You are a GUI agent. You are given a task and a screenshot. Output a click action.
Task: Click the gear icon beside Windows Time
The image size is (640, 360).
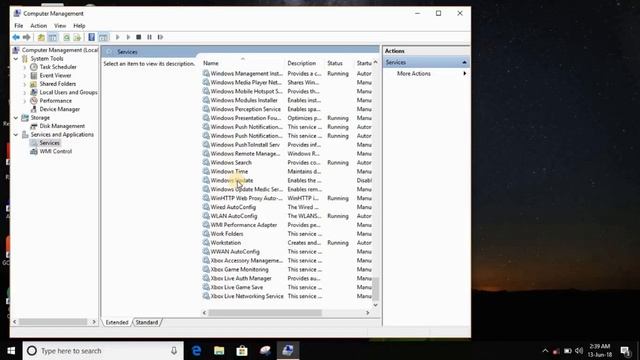pyautogui.click(x=206, y=171)
